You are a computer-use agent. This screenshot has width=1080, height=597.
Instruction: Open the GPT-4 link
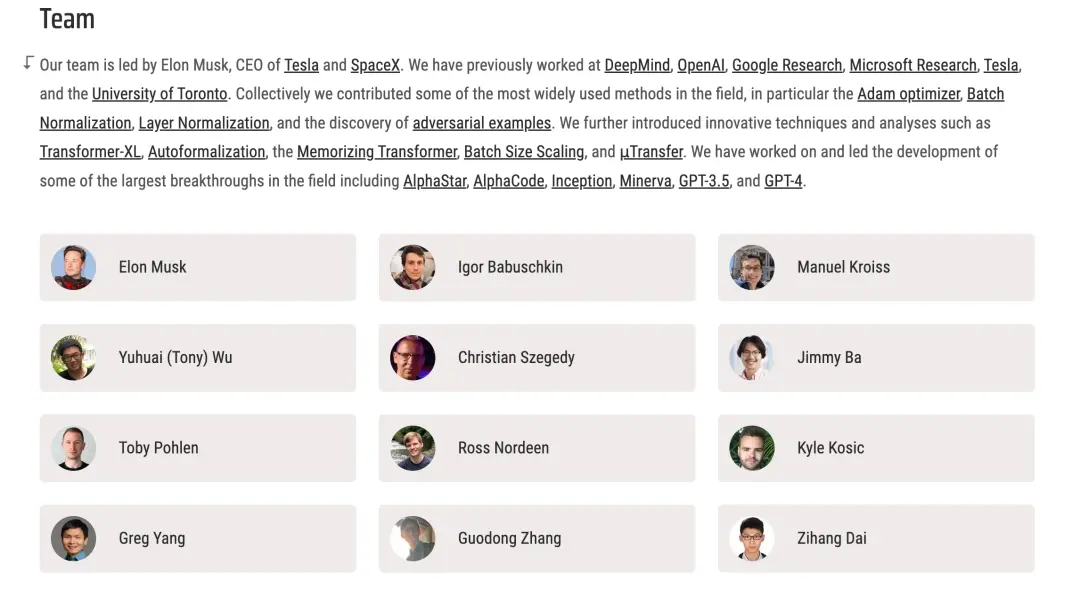point(783,181)
